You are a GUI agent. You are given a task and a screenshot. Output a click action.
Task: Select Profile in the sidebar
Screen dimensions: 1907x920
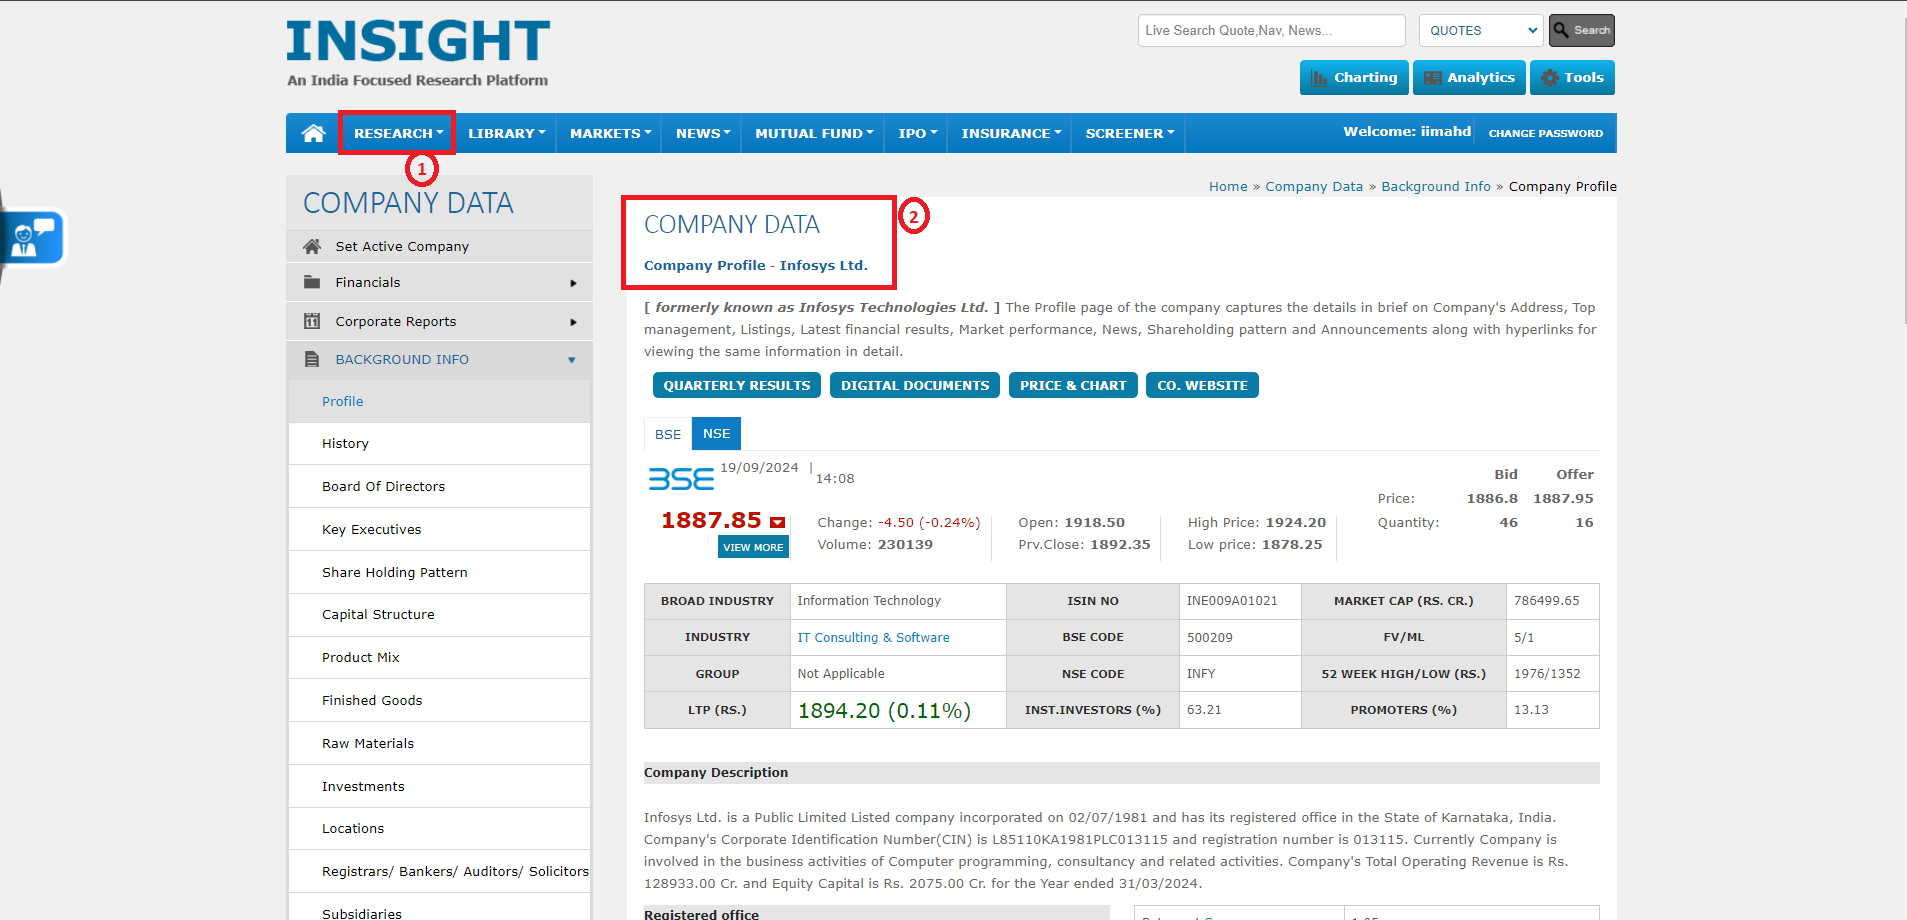(439, 401)
